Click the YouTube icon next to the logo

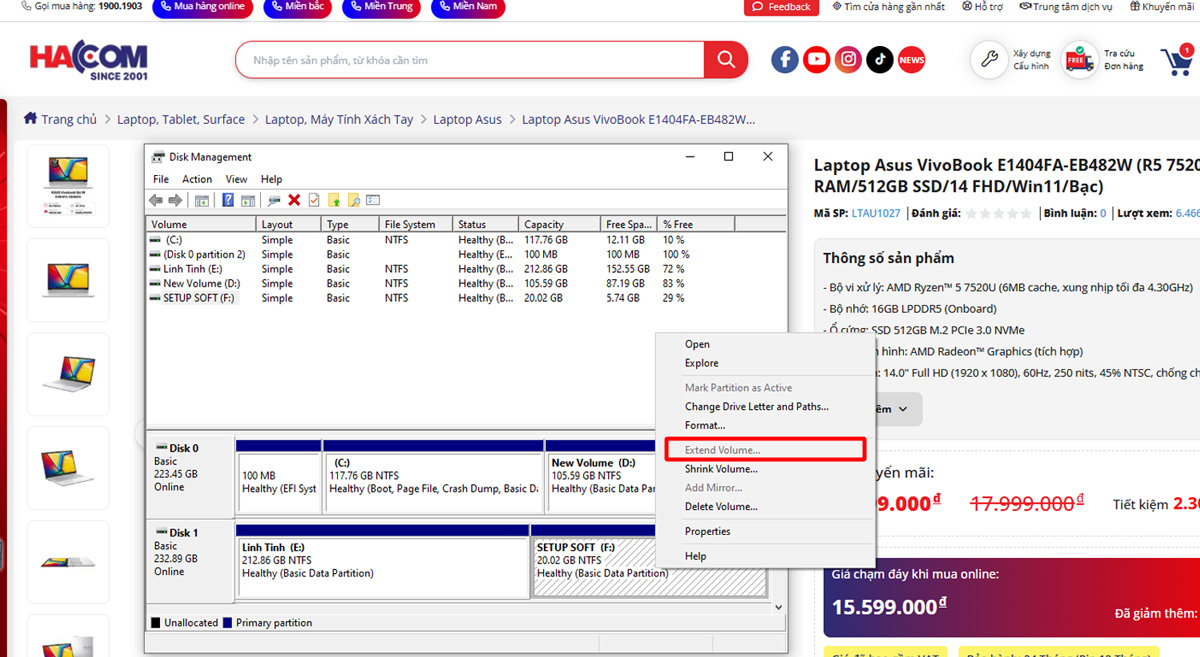(816, 59)
